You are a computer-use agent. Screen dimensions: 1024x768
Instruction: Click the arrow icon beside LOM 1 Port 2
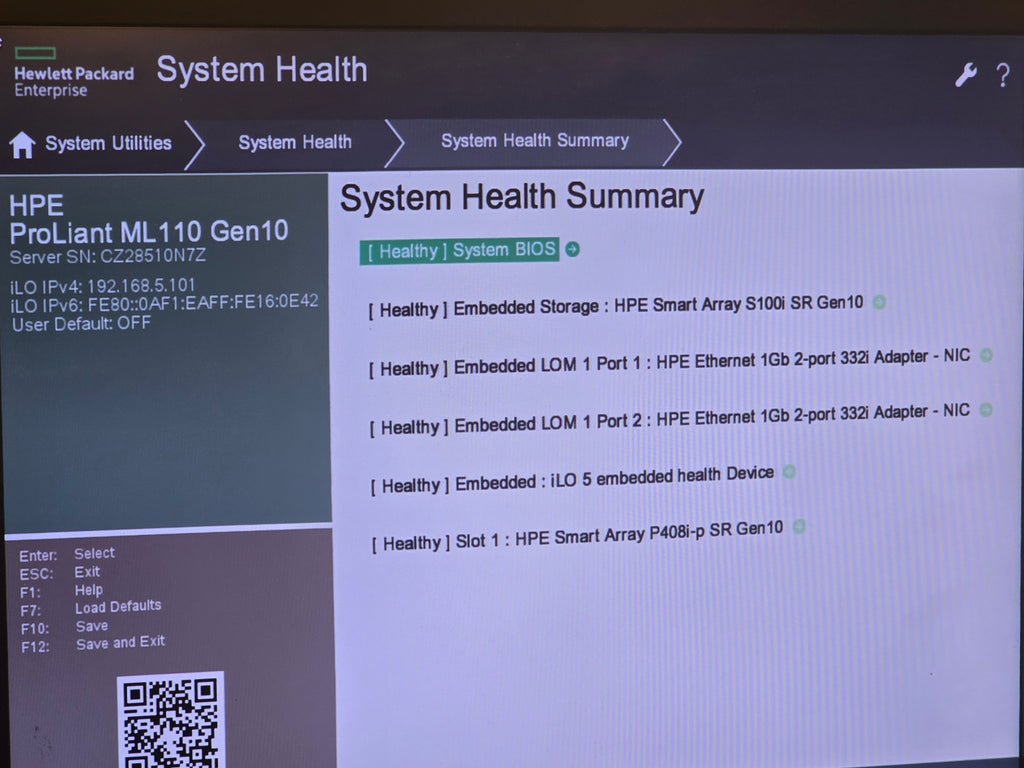tap(986, 410)
